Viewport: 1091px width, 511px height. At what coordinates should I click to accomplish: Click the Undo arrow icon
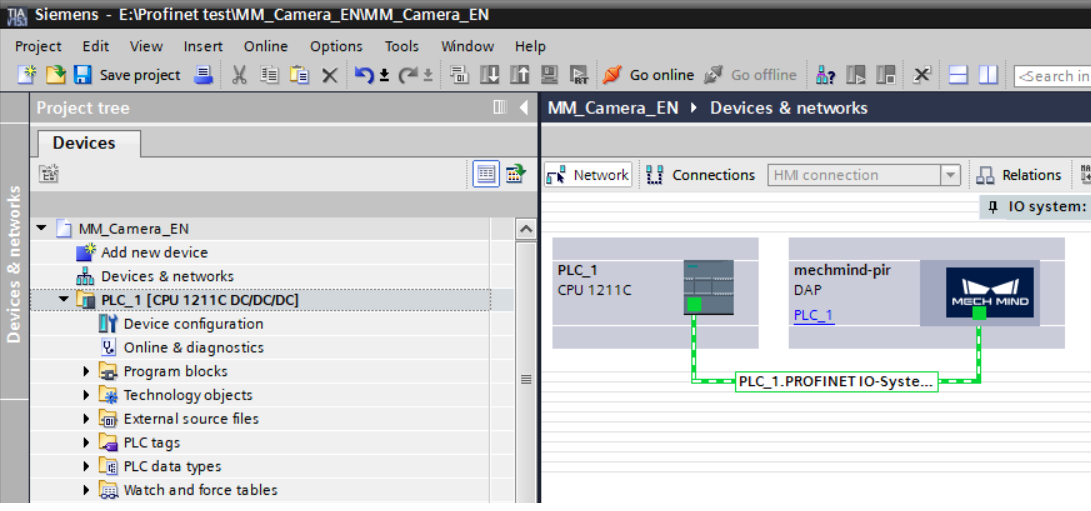pos(364,74)
